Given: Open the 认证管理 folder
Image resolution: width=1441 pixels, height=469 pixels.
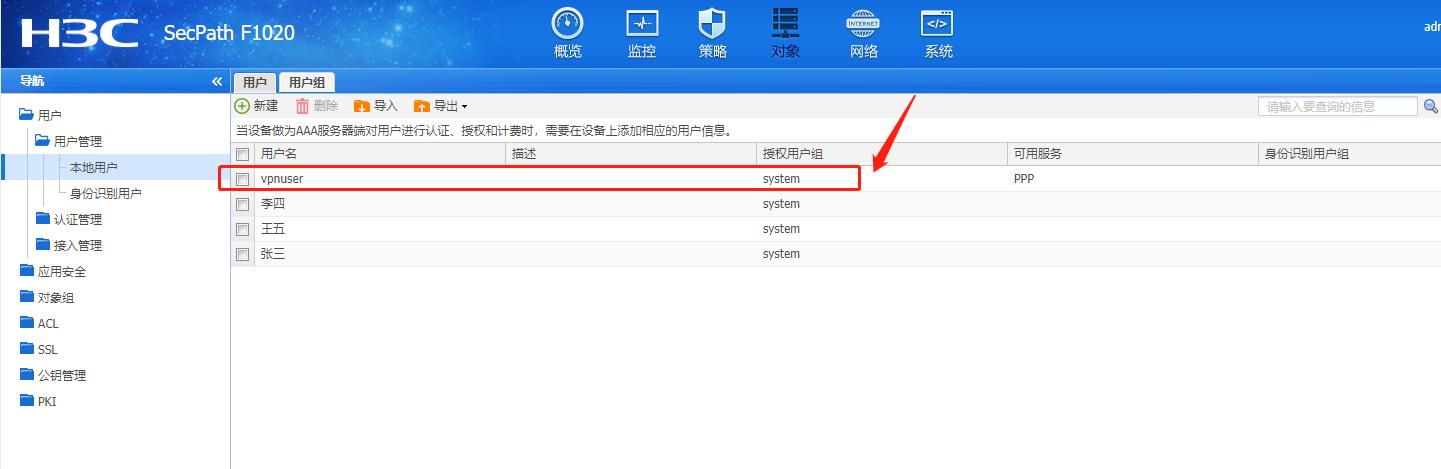Looking at the screenshot, I should pos(69,220).
